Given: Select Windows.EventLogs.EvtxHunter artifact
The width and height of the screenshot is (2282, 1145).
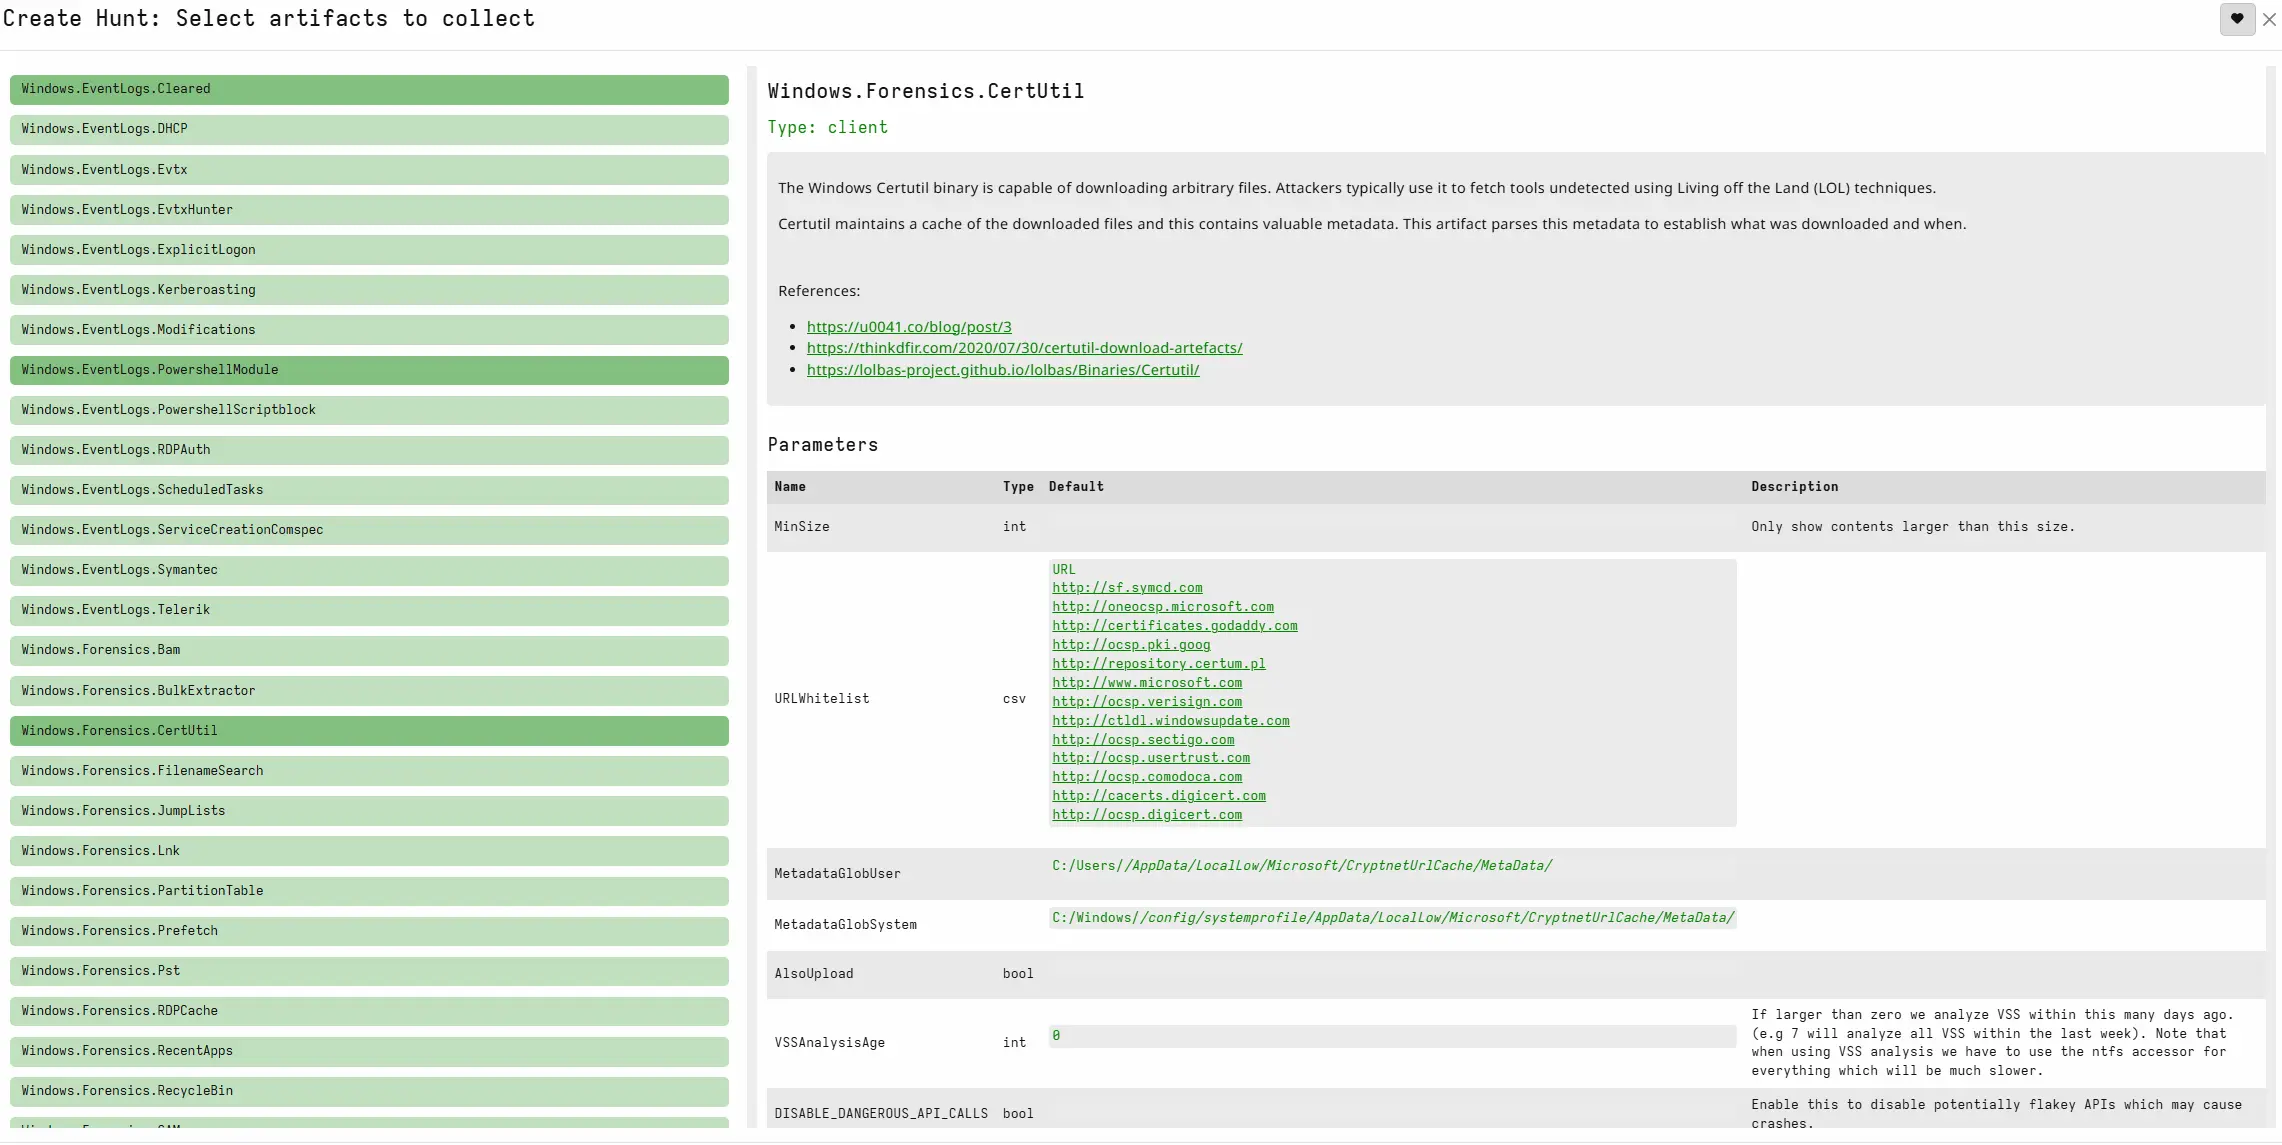Looking at the screenshot, I should 369,210.
